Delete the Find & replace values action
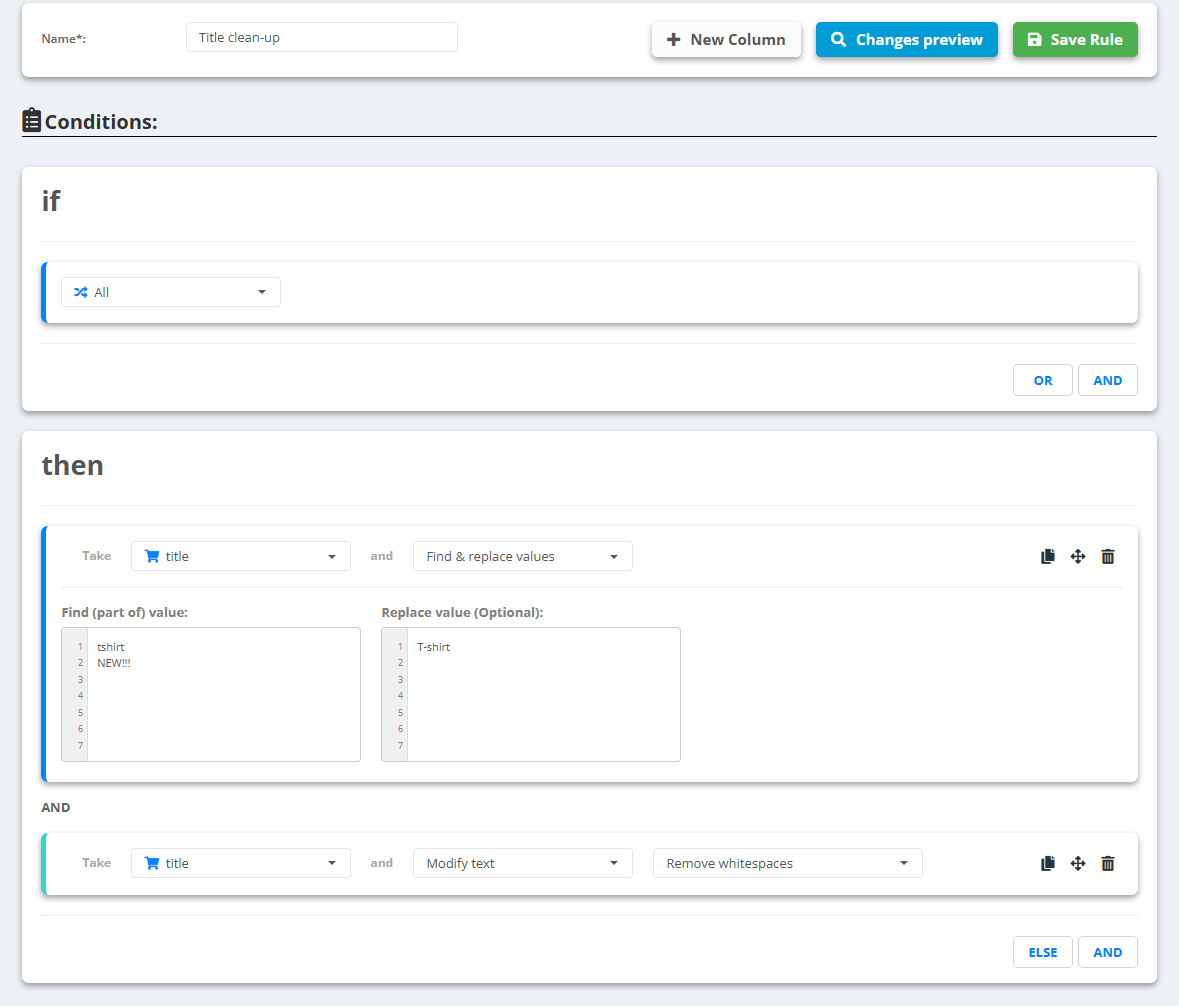The height and width of the screenshot is (1006, 1179). coord(1108,556)
